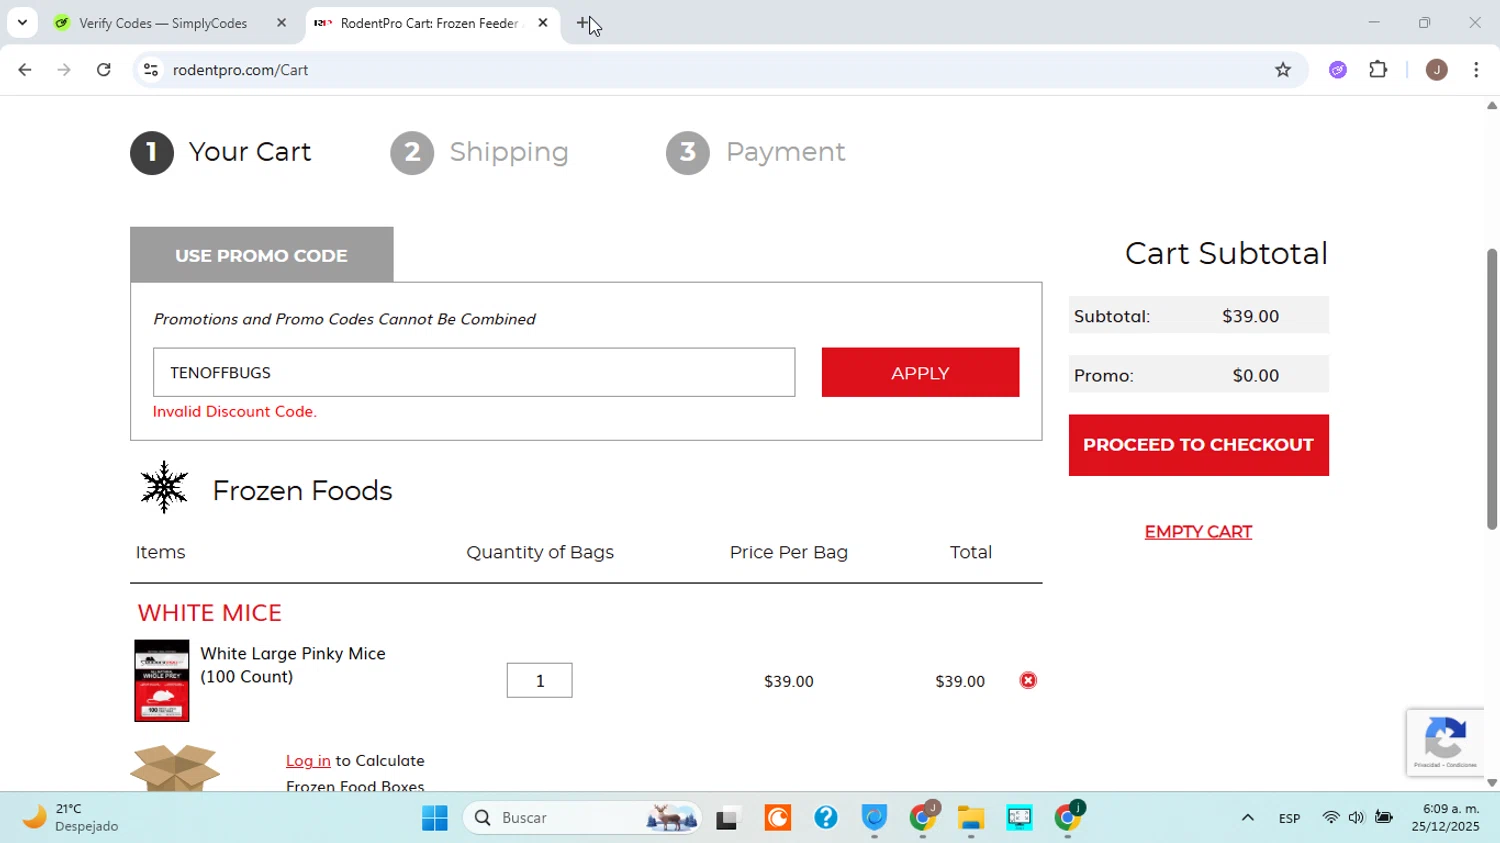Screen dimensions: 1500x843
Task: Click the scrollbar up arrow
Action: click(1492, 105)
